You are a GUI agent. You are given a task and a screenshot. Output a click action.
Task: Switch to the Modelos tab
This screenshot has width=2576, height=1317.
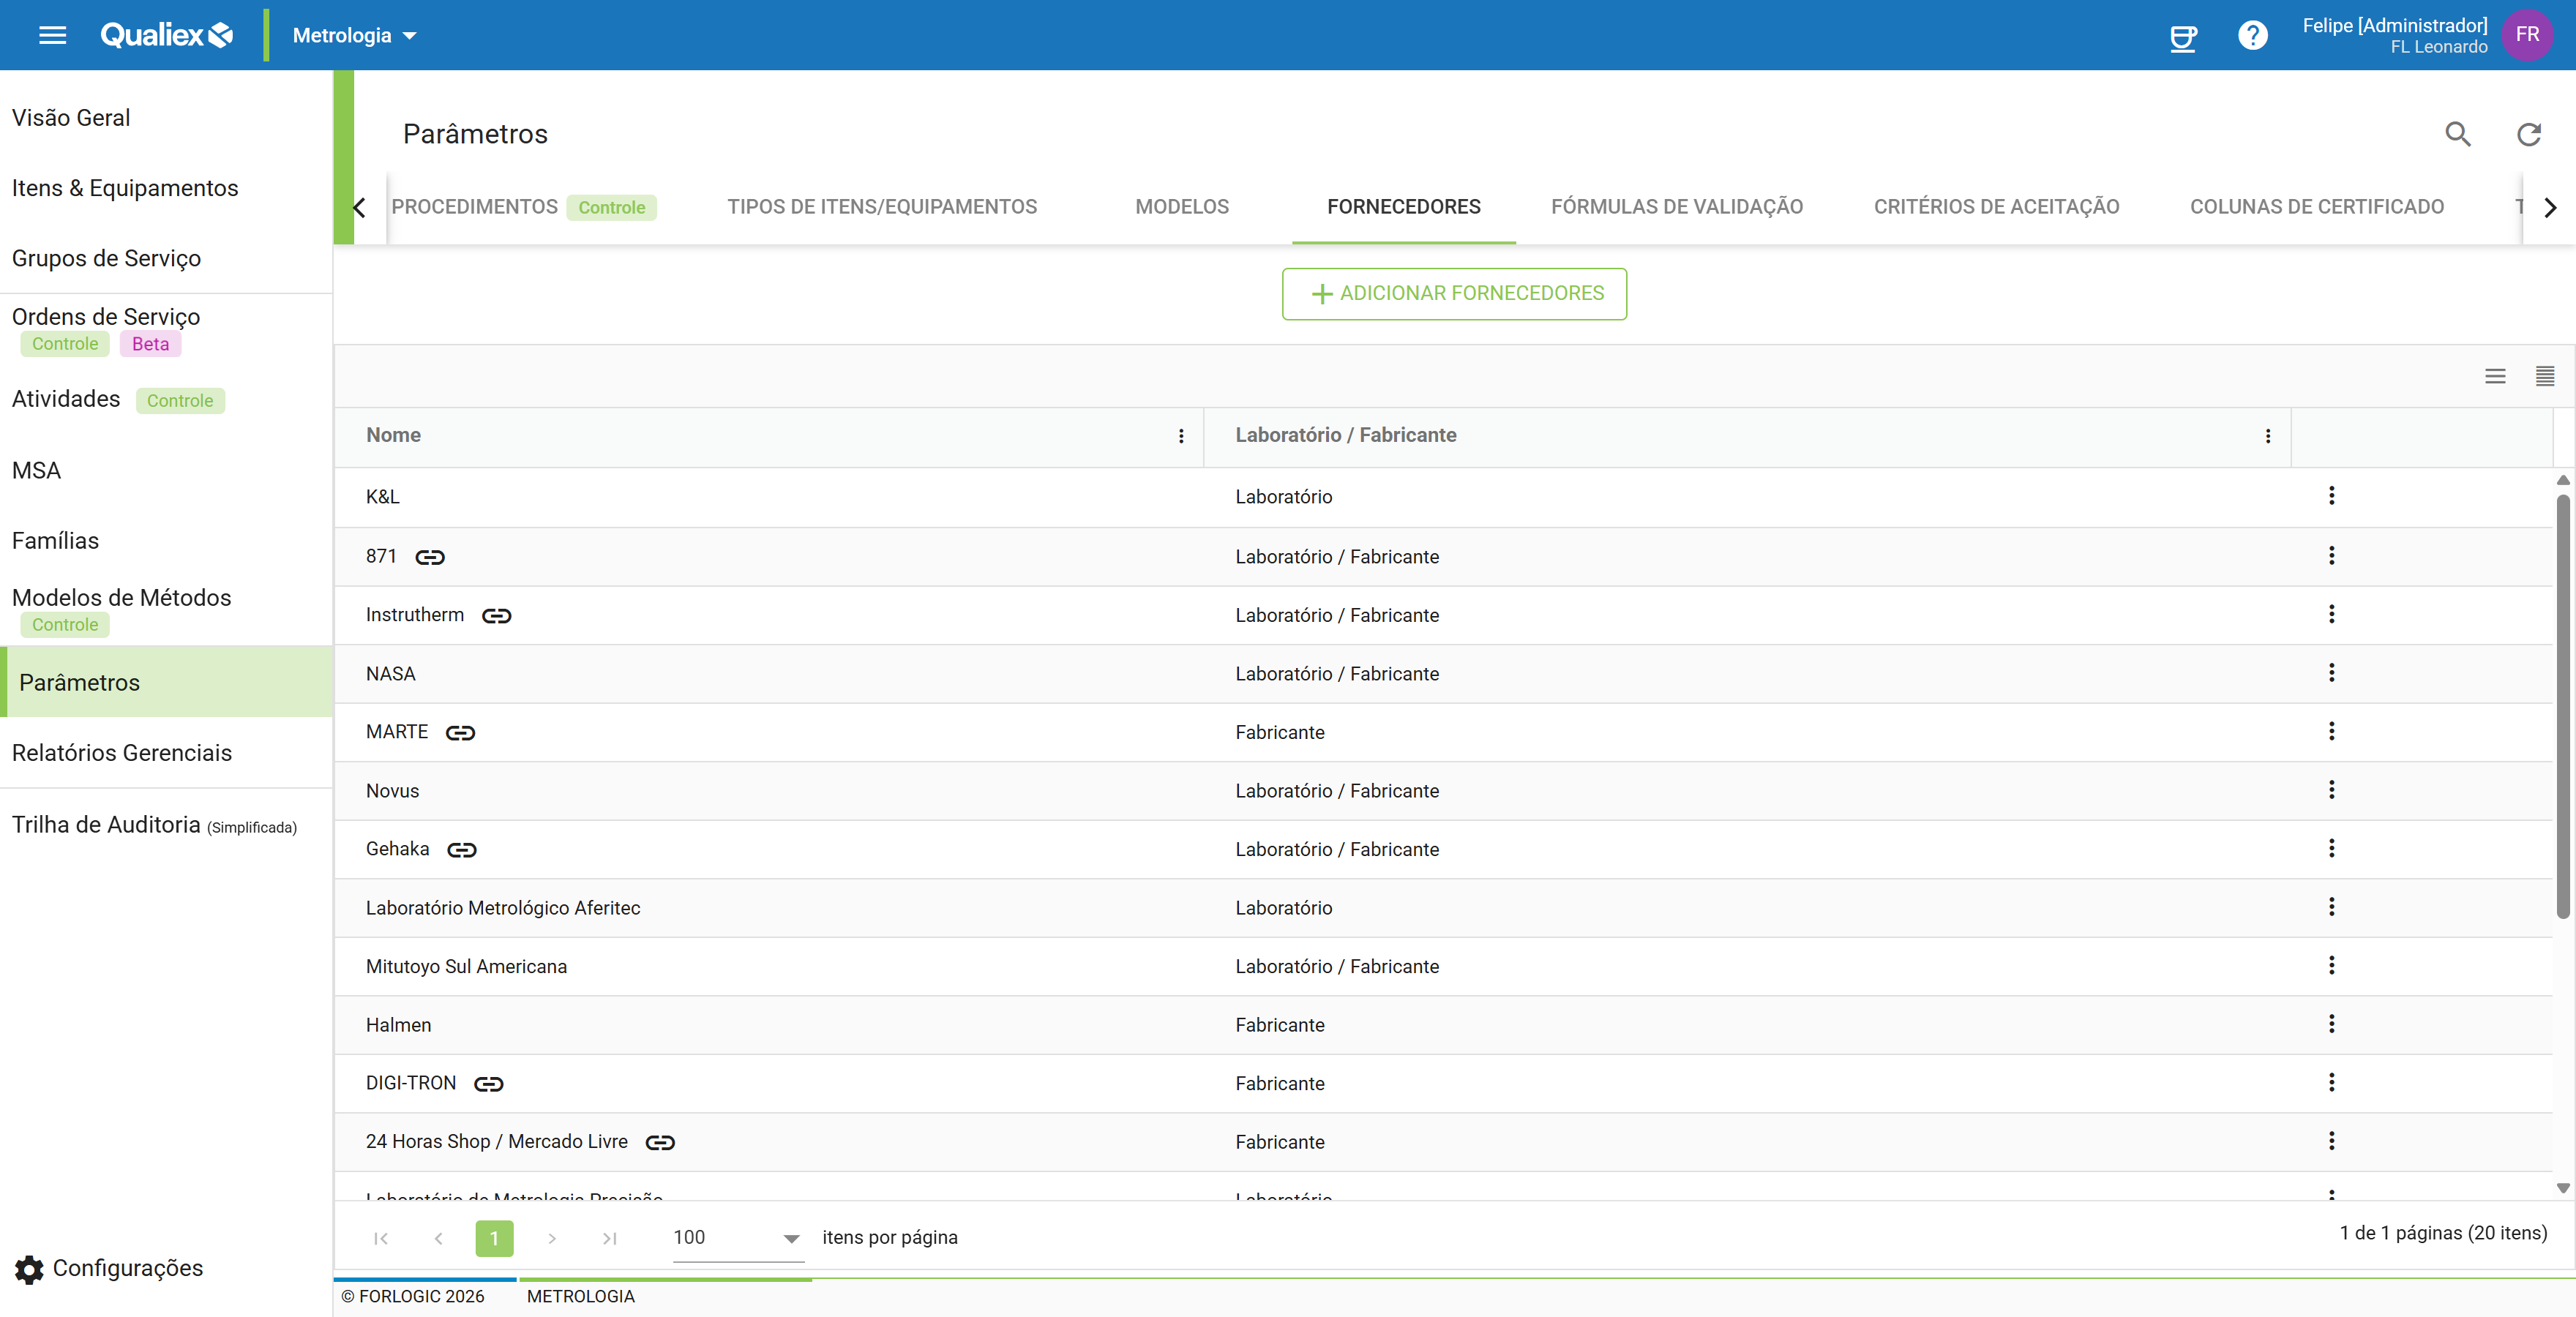point(1182,207)
